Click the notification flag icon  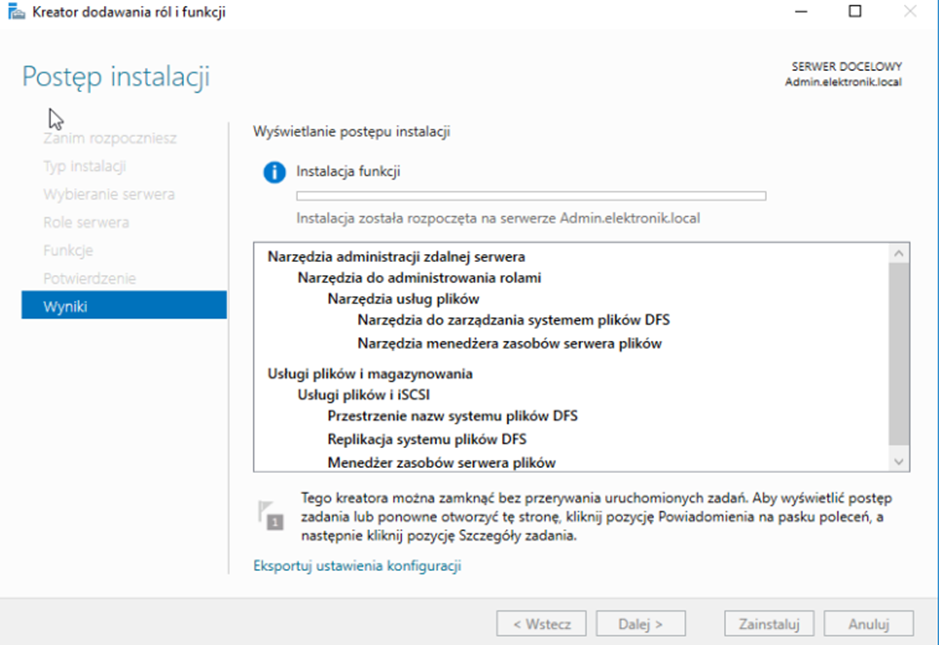click(268, 513)
